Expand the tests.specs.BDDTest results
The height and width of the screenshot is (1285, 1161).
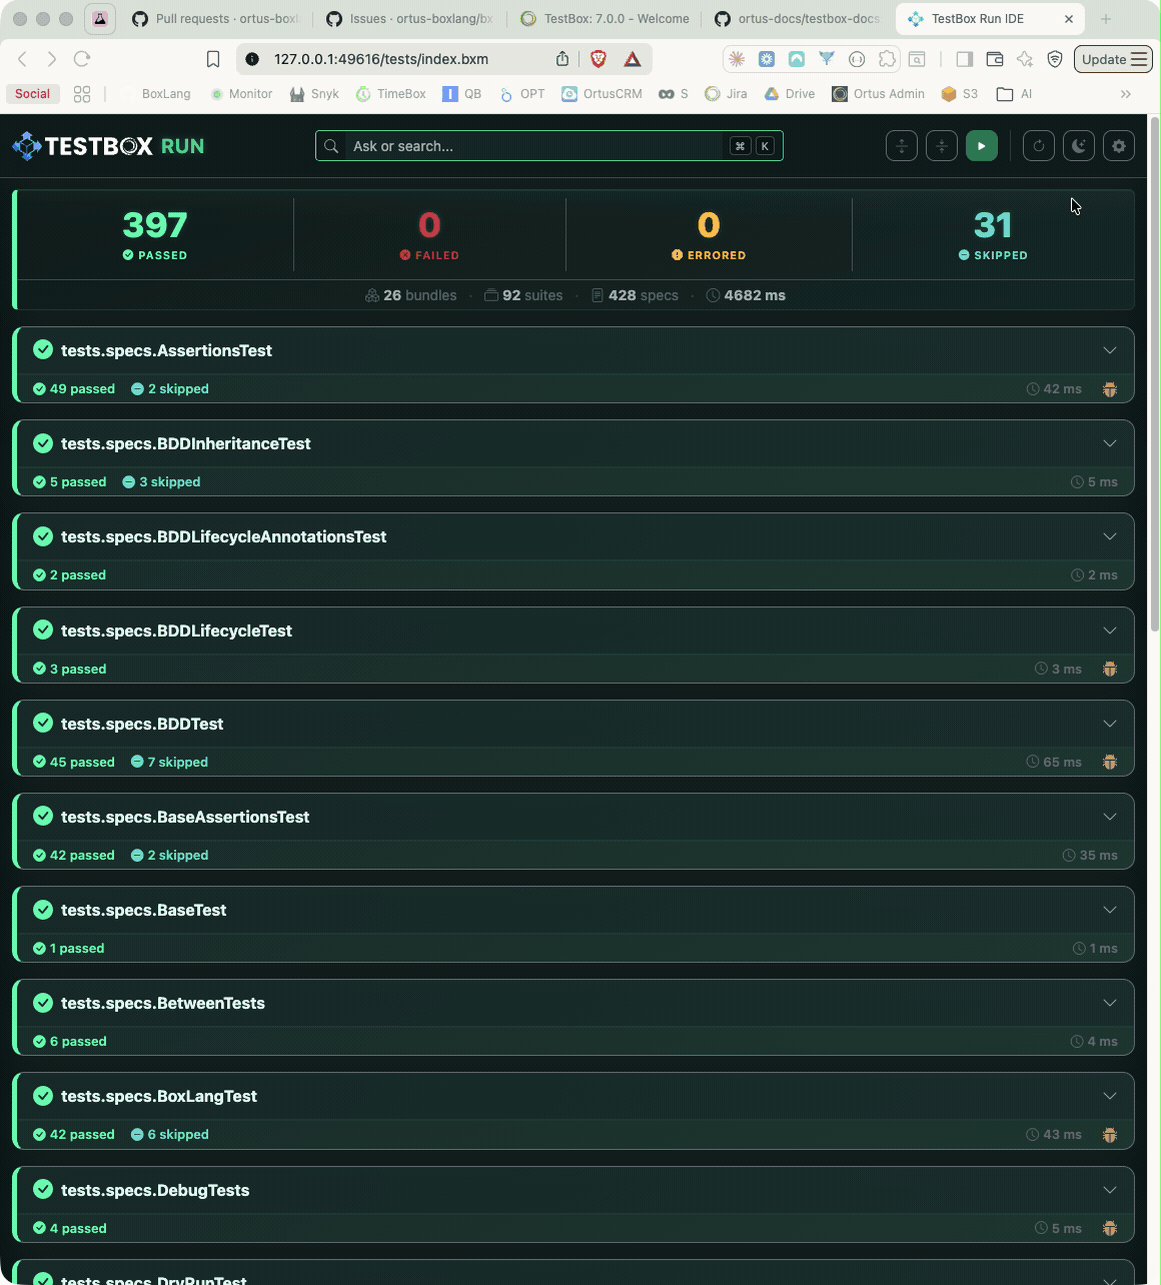[1110, 723]
